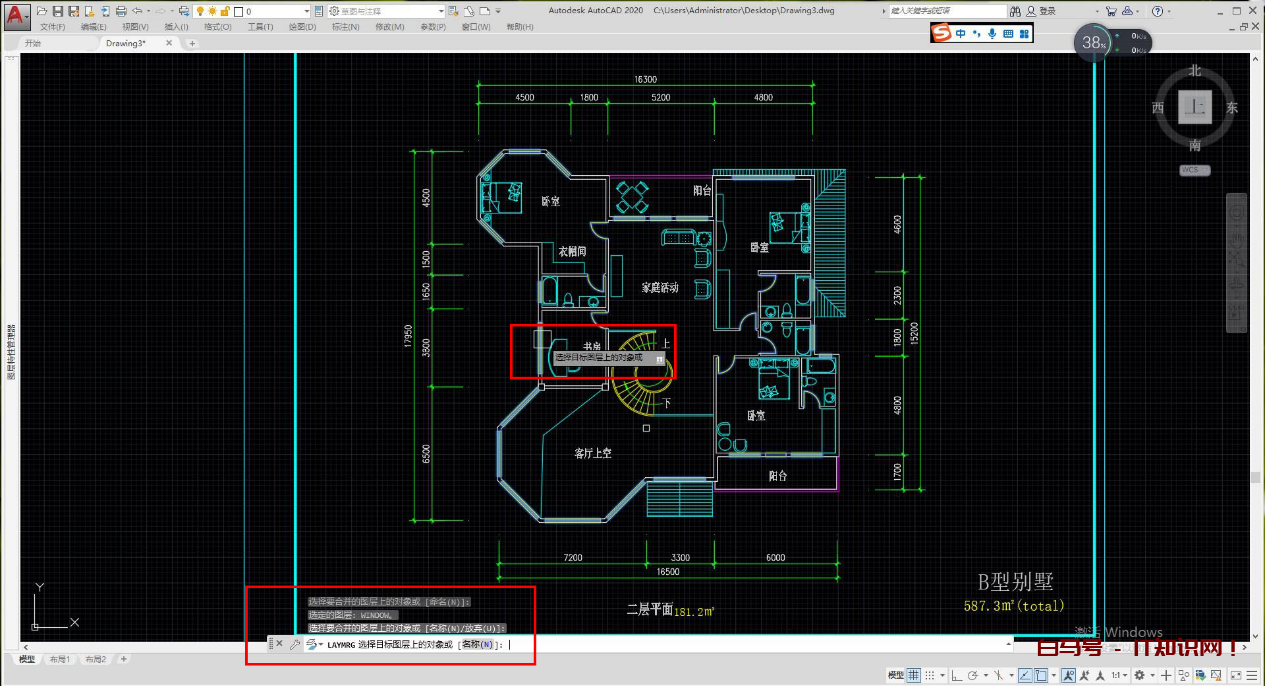The image size is (1265, 686).
Task: Click the clean screen icon in the status bar
Action: click(1234, 675)
